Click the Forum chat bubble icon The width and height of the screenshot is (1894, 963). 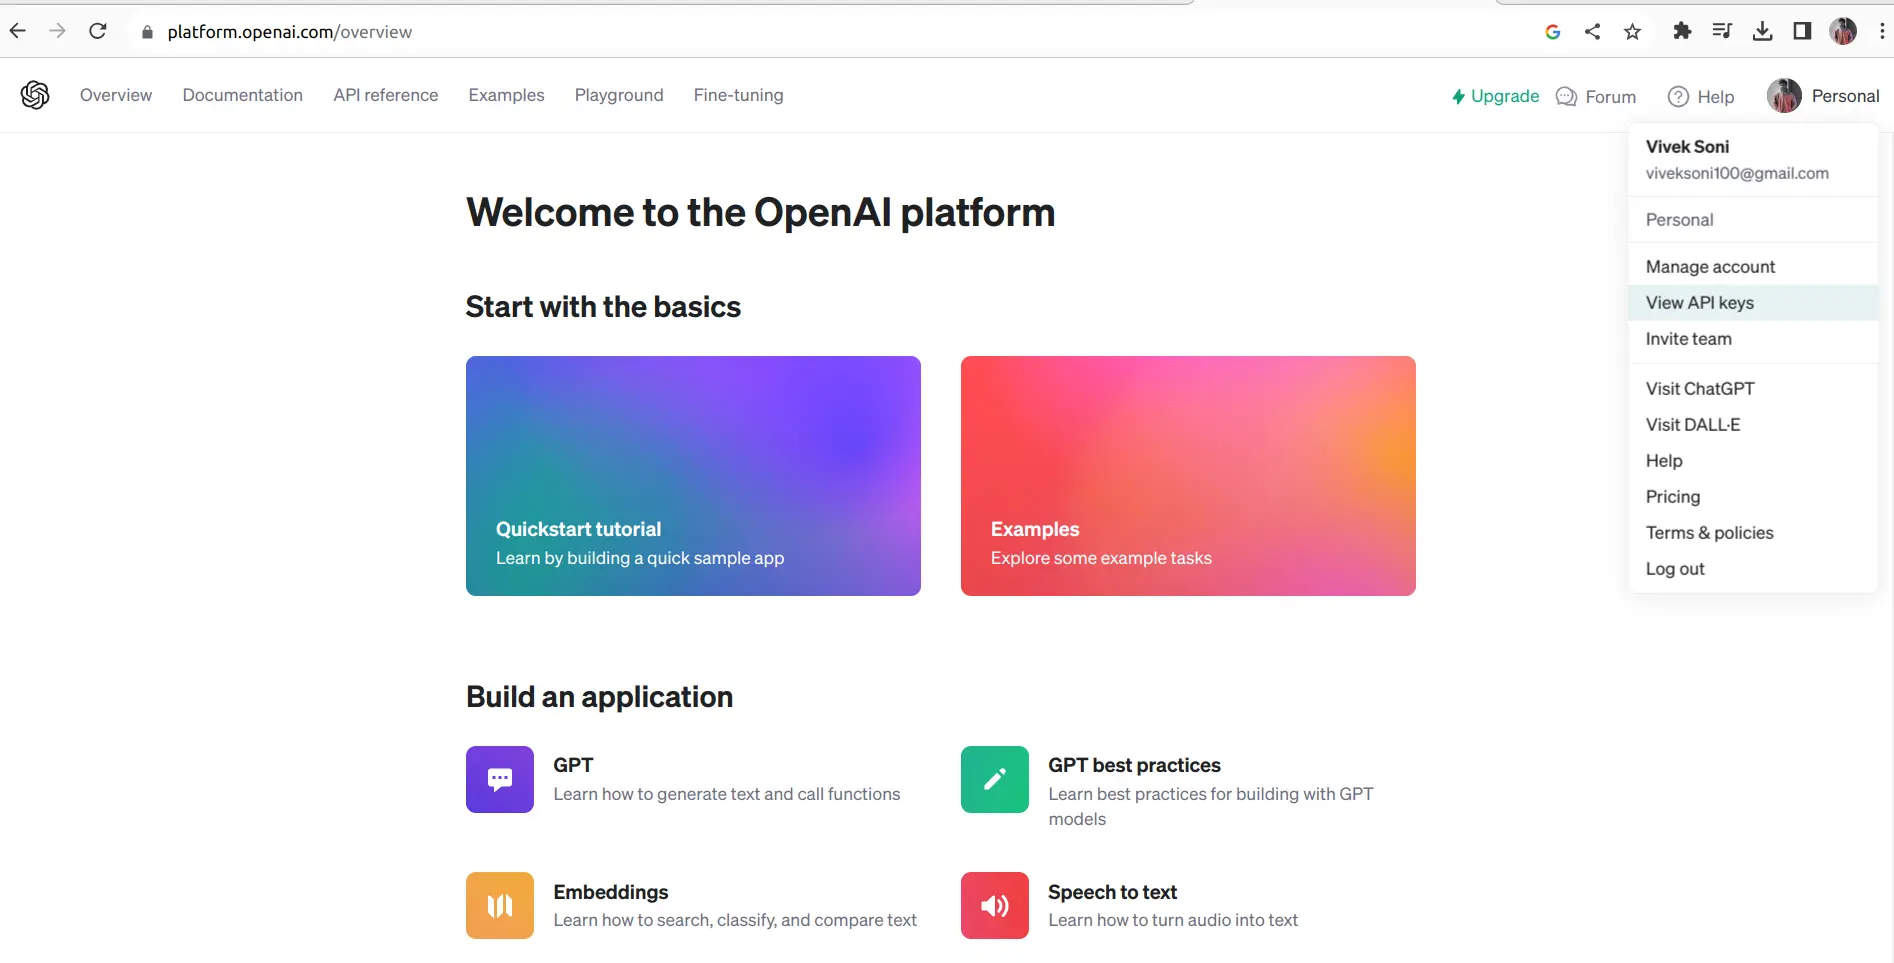1567,97
